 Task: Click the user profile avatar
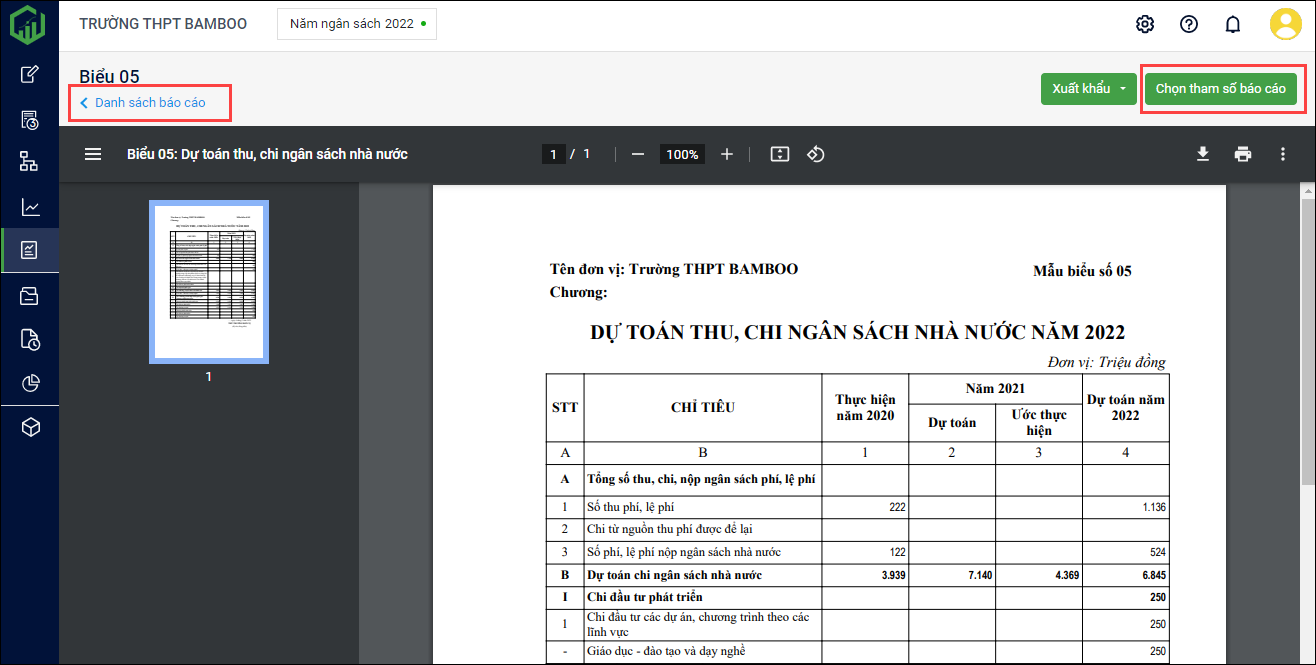[x=1285, y=24]
